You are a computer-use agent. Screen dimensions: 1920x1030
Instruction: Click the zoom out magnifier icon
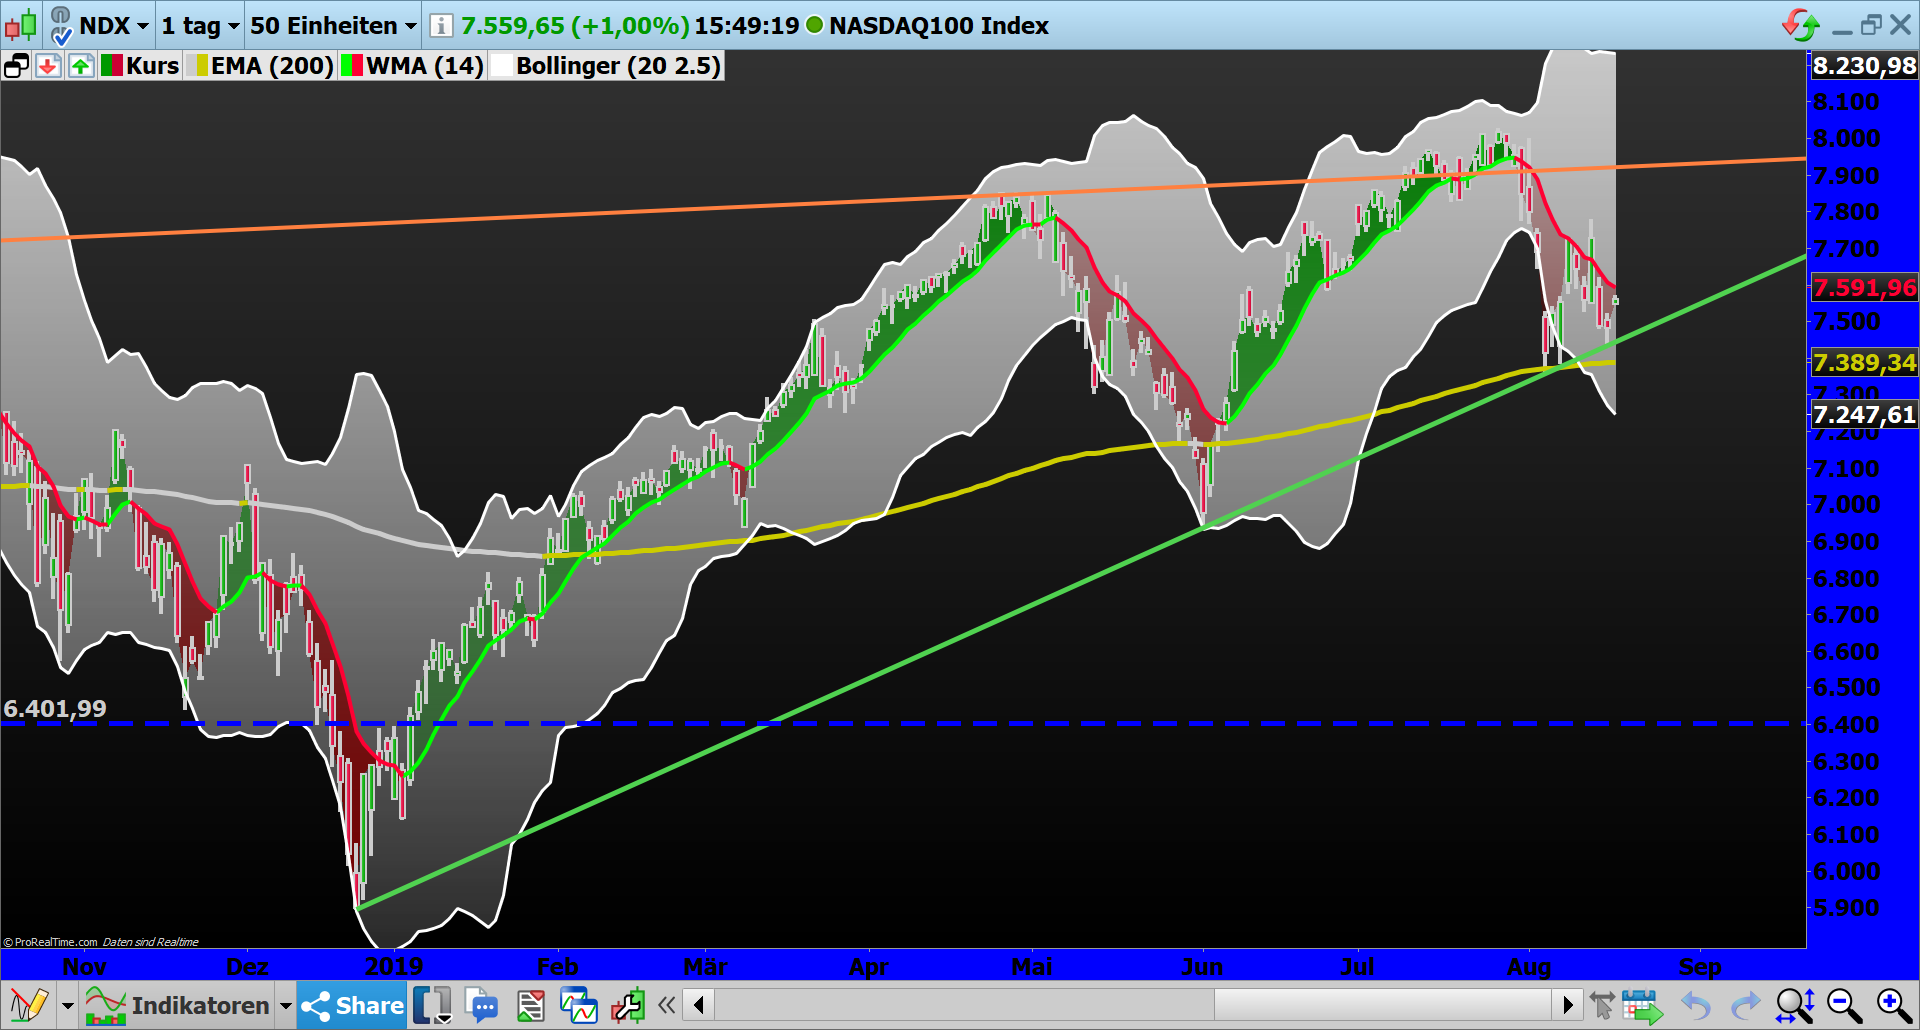[1844, 1005]
